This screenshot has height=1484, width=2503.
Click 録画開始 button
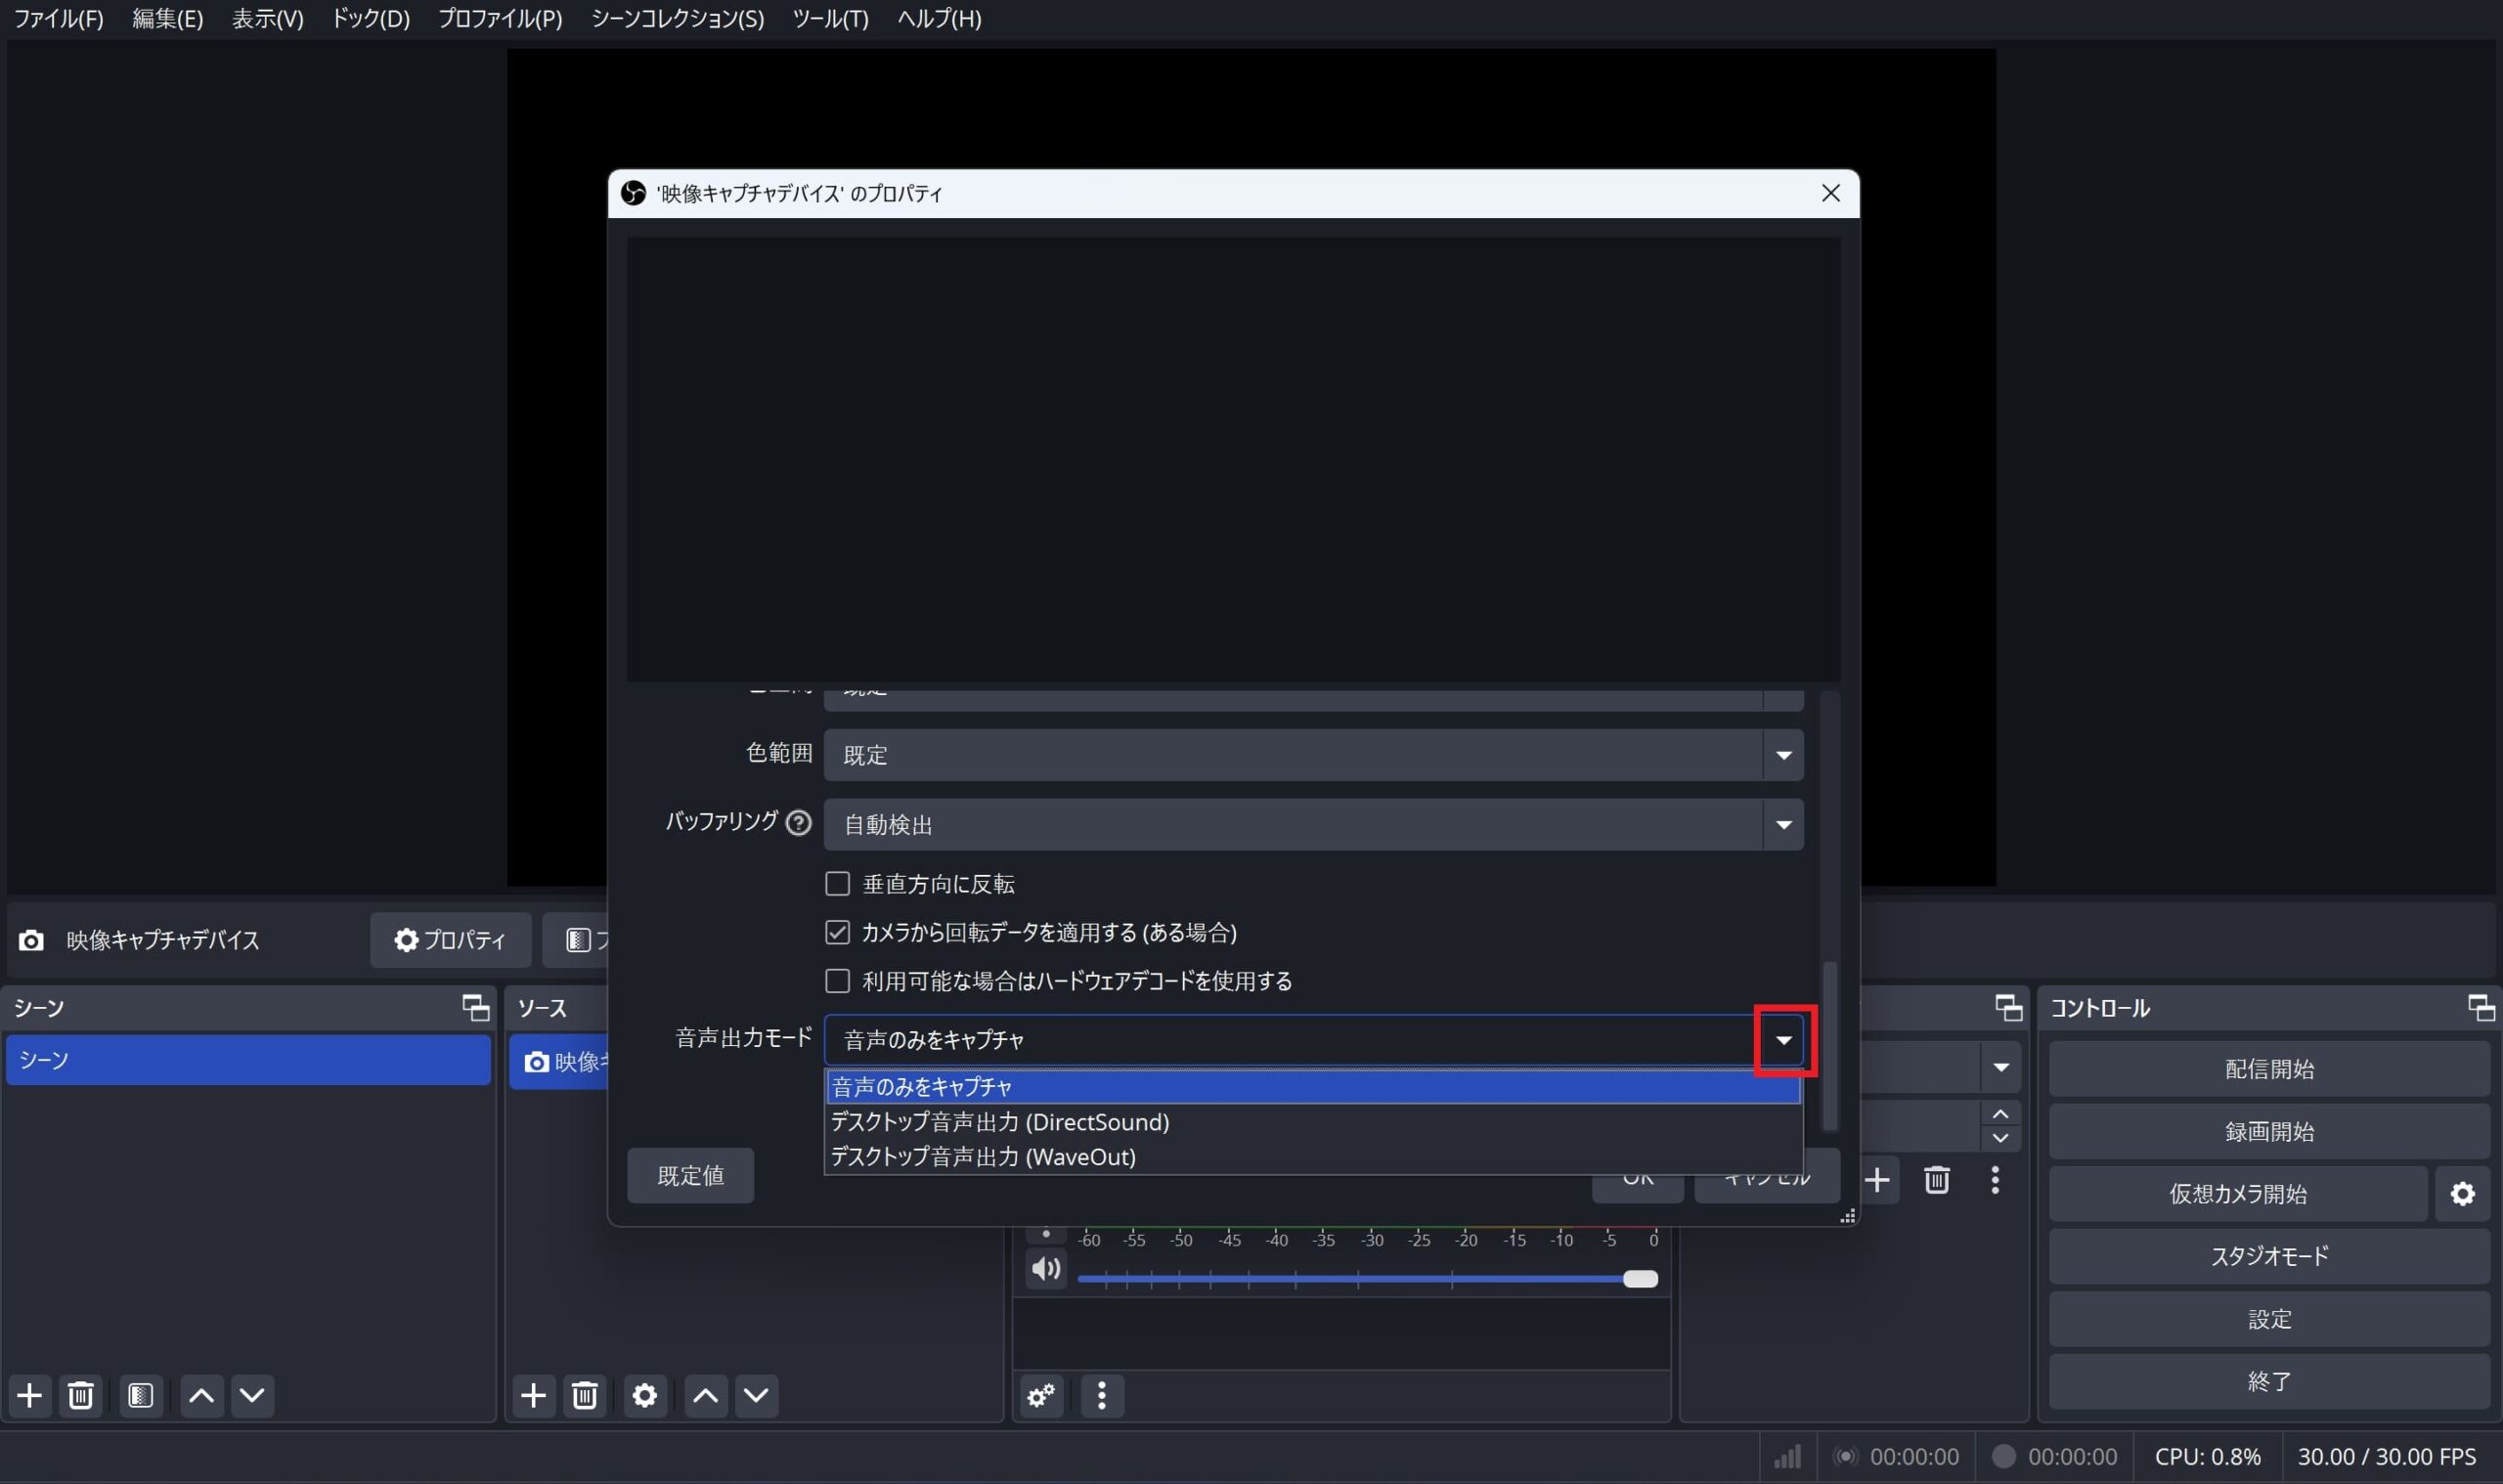[x=2269, y=1131]
